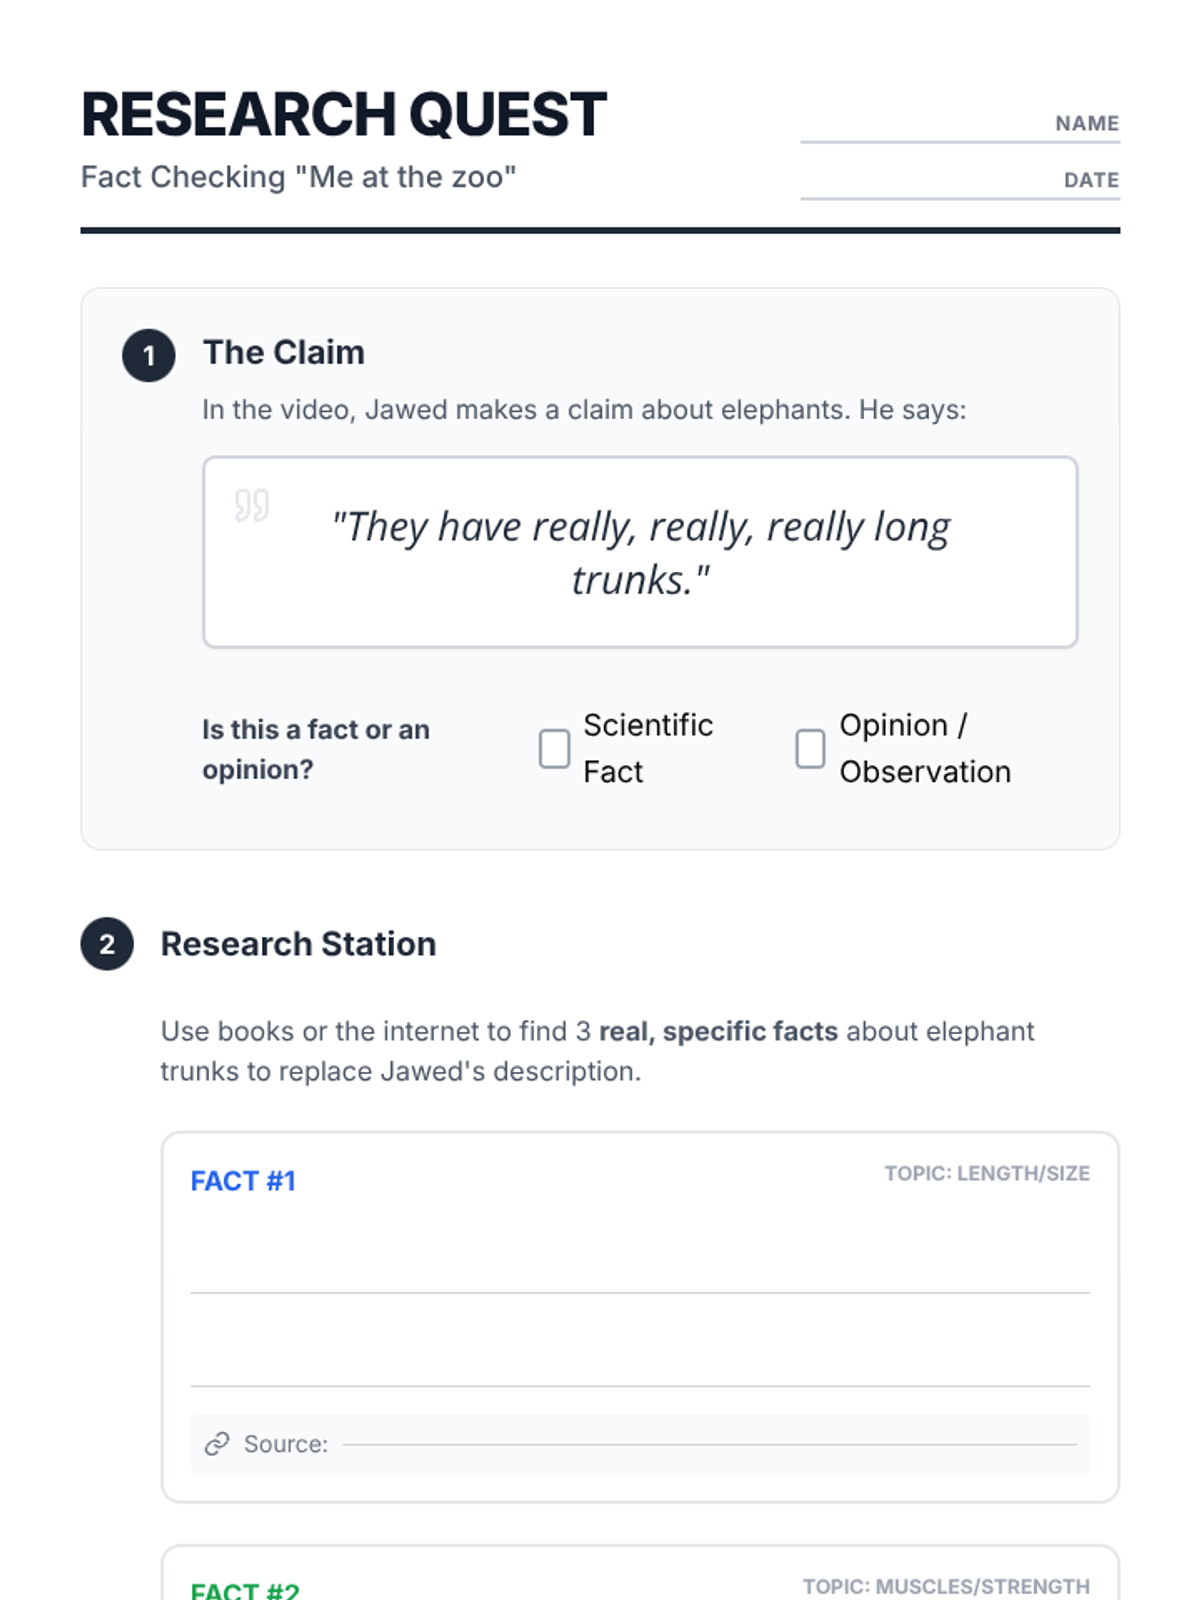
Task: Click the number 2 step badge
Action: (107, 944)
